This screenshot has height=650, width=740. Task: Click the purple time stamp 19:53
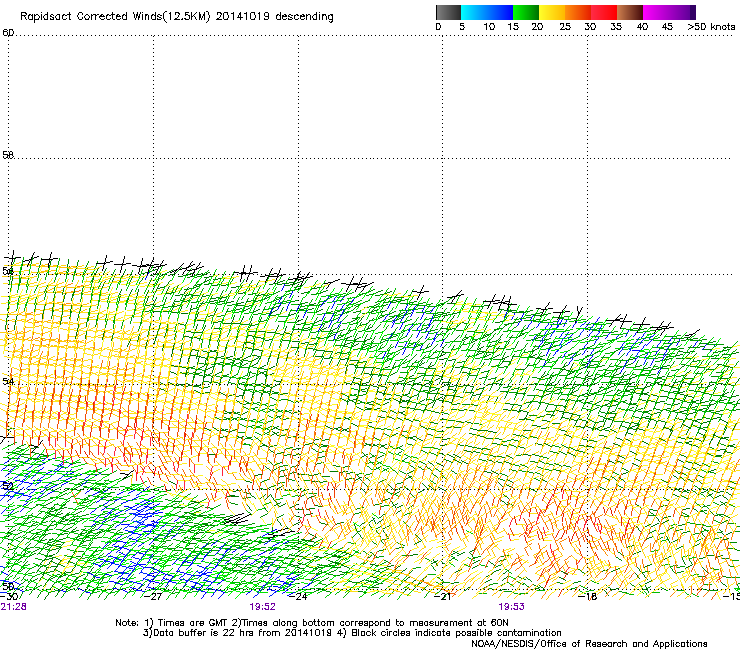(x=512, y=607)
